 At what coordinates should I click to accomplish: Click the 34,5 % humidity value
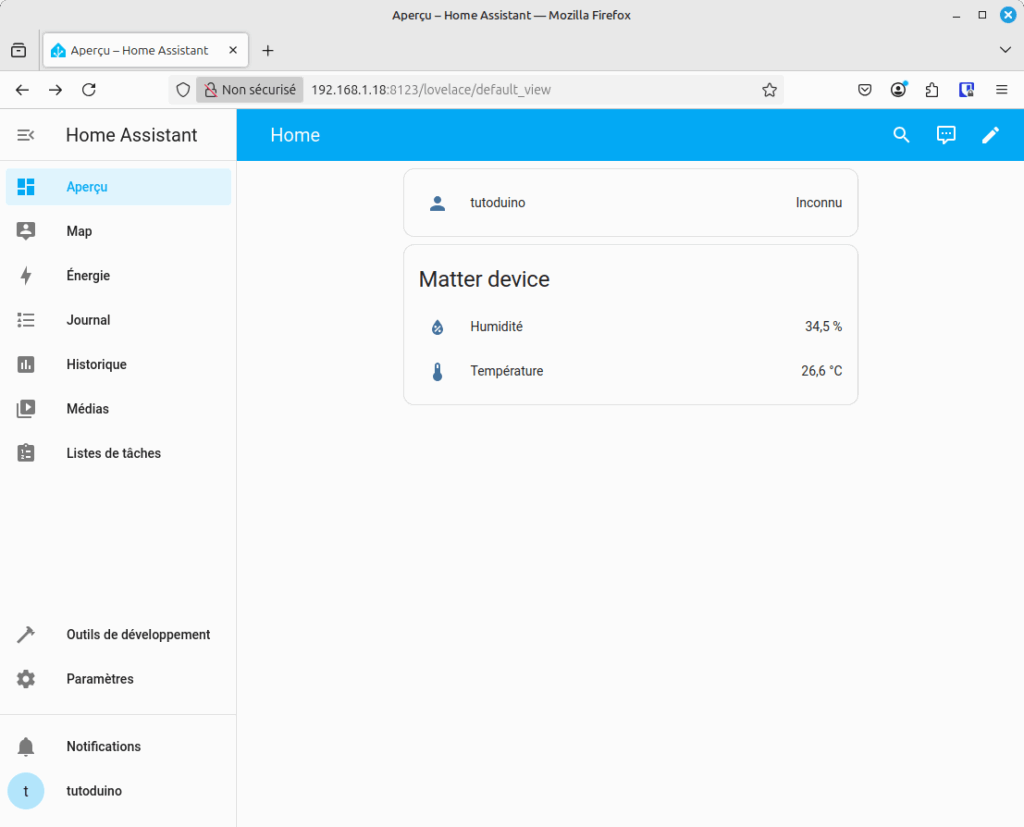coord(823,327)
